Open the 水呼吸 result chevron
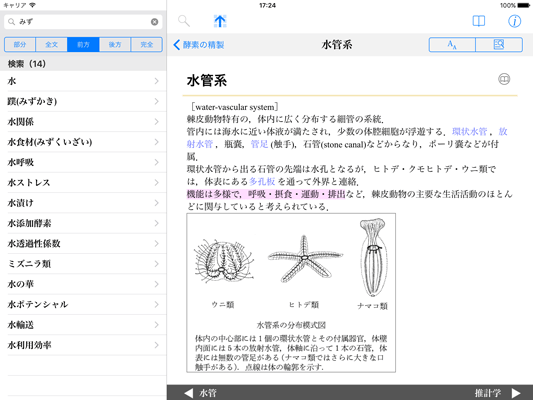The height and width of the screenshot is (400, 533). [156, 162]
